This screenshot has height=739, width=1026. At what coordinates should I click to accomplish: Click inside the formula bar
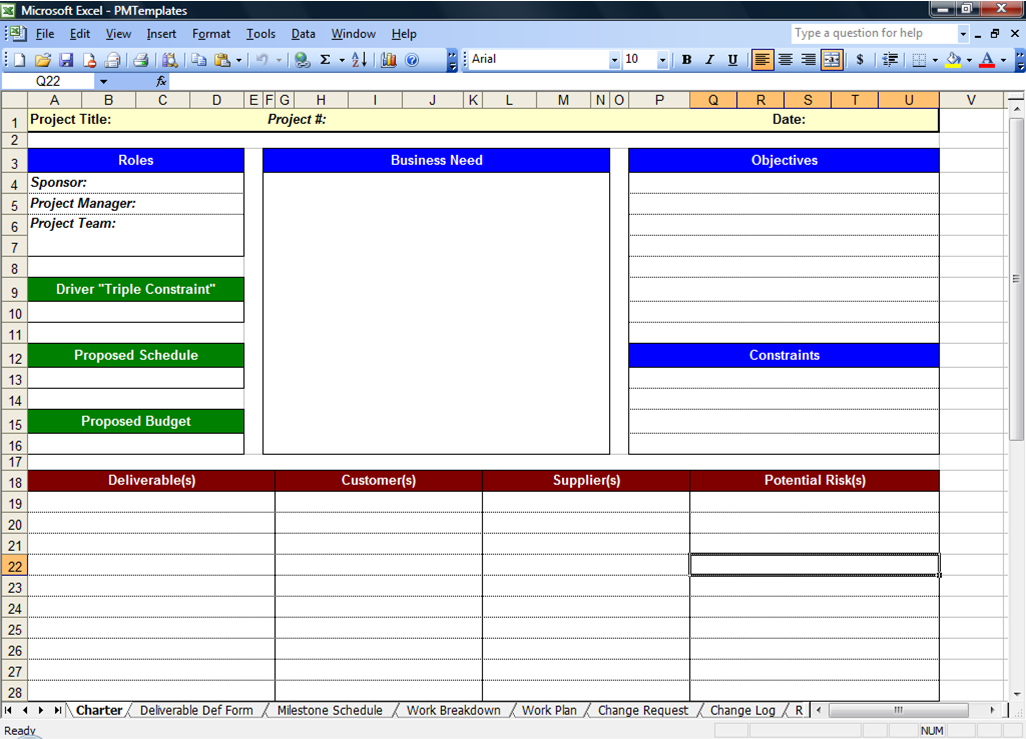pos(400,80)
